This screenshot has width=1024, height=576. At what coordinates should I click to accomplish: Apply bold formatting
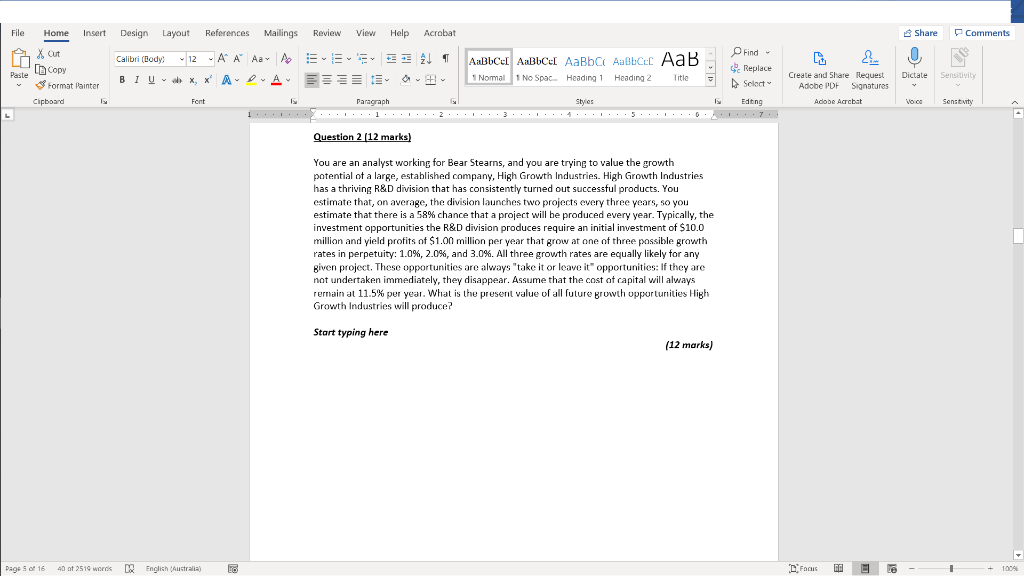(122, 79)
